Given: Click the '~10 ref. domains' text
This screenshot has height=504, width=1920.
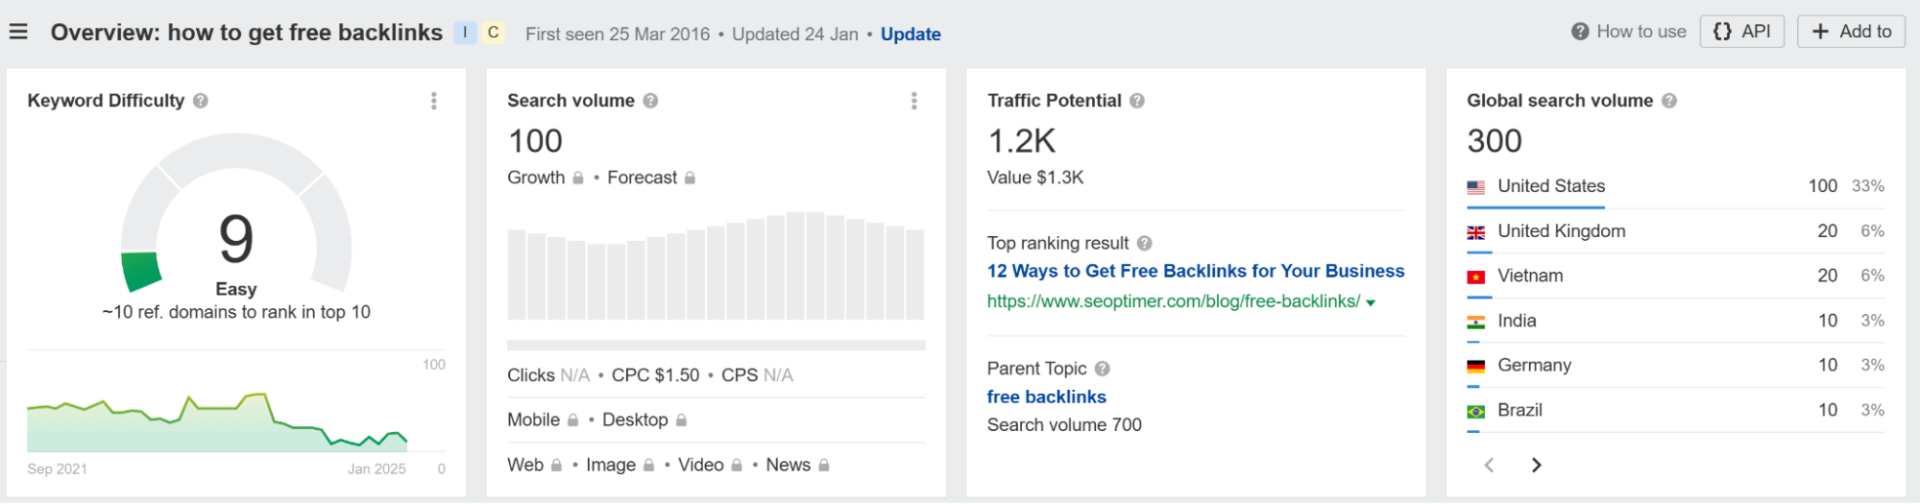Looking at the screenshot, I should (x=236, y=312).
